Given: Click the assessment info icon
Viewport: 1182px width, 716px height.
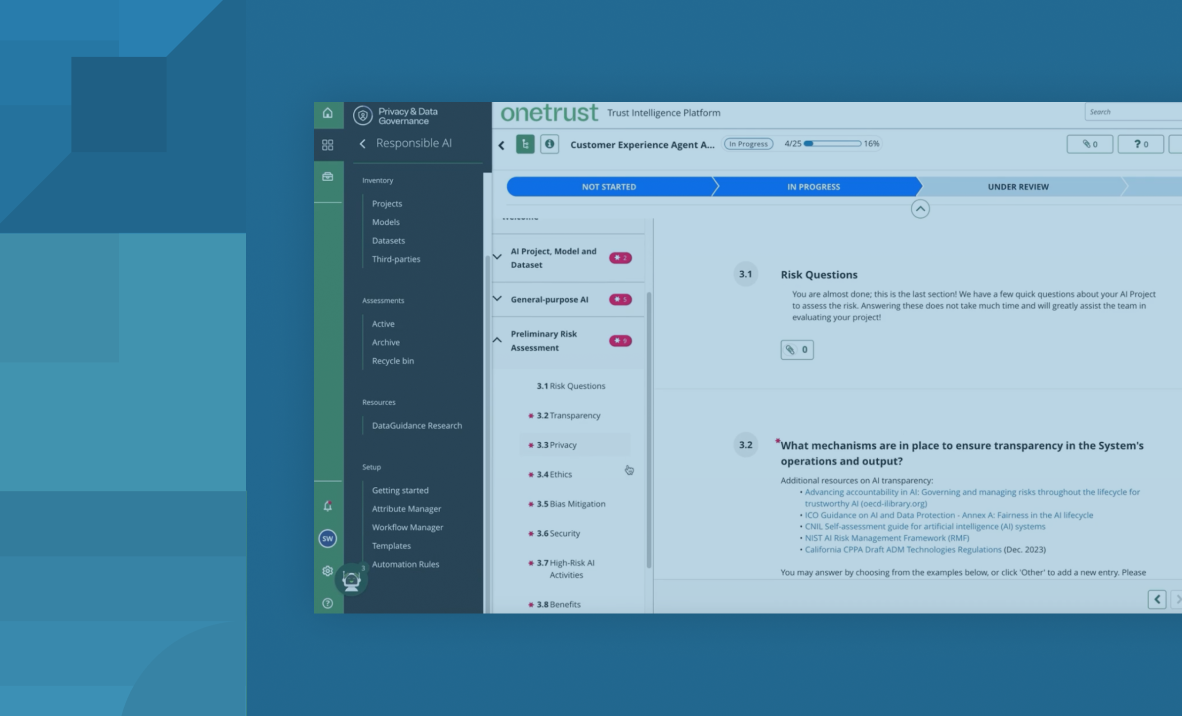Looking at the screenshot, I should click(549, 144).
